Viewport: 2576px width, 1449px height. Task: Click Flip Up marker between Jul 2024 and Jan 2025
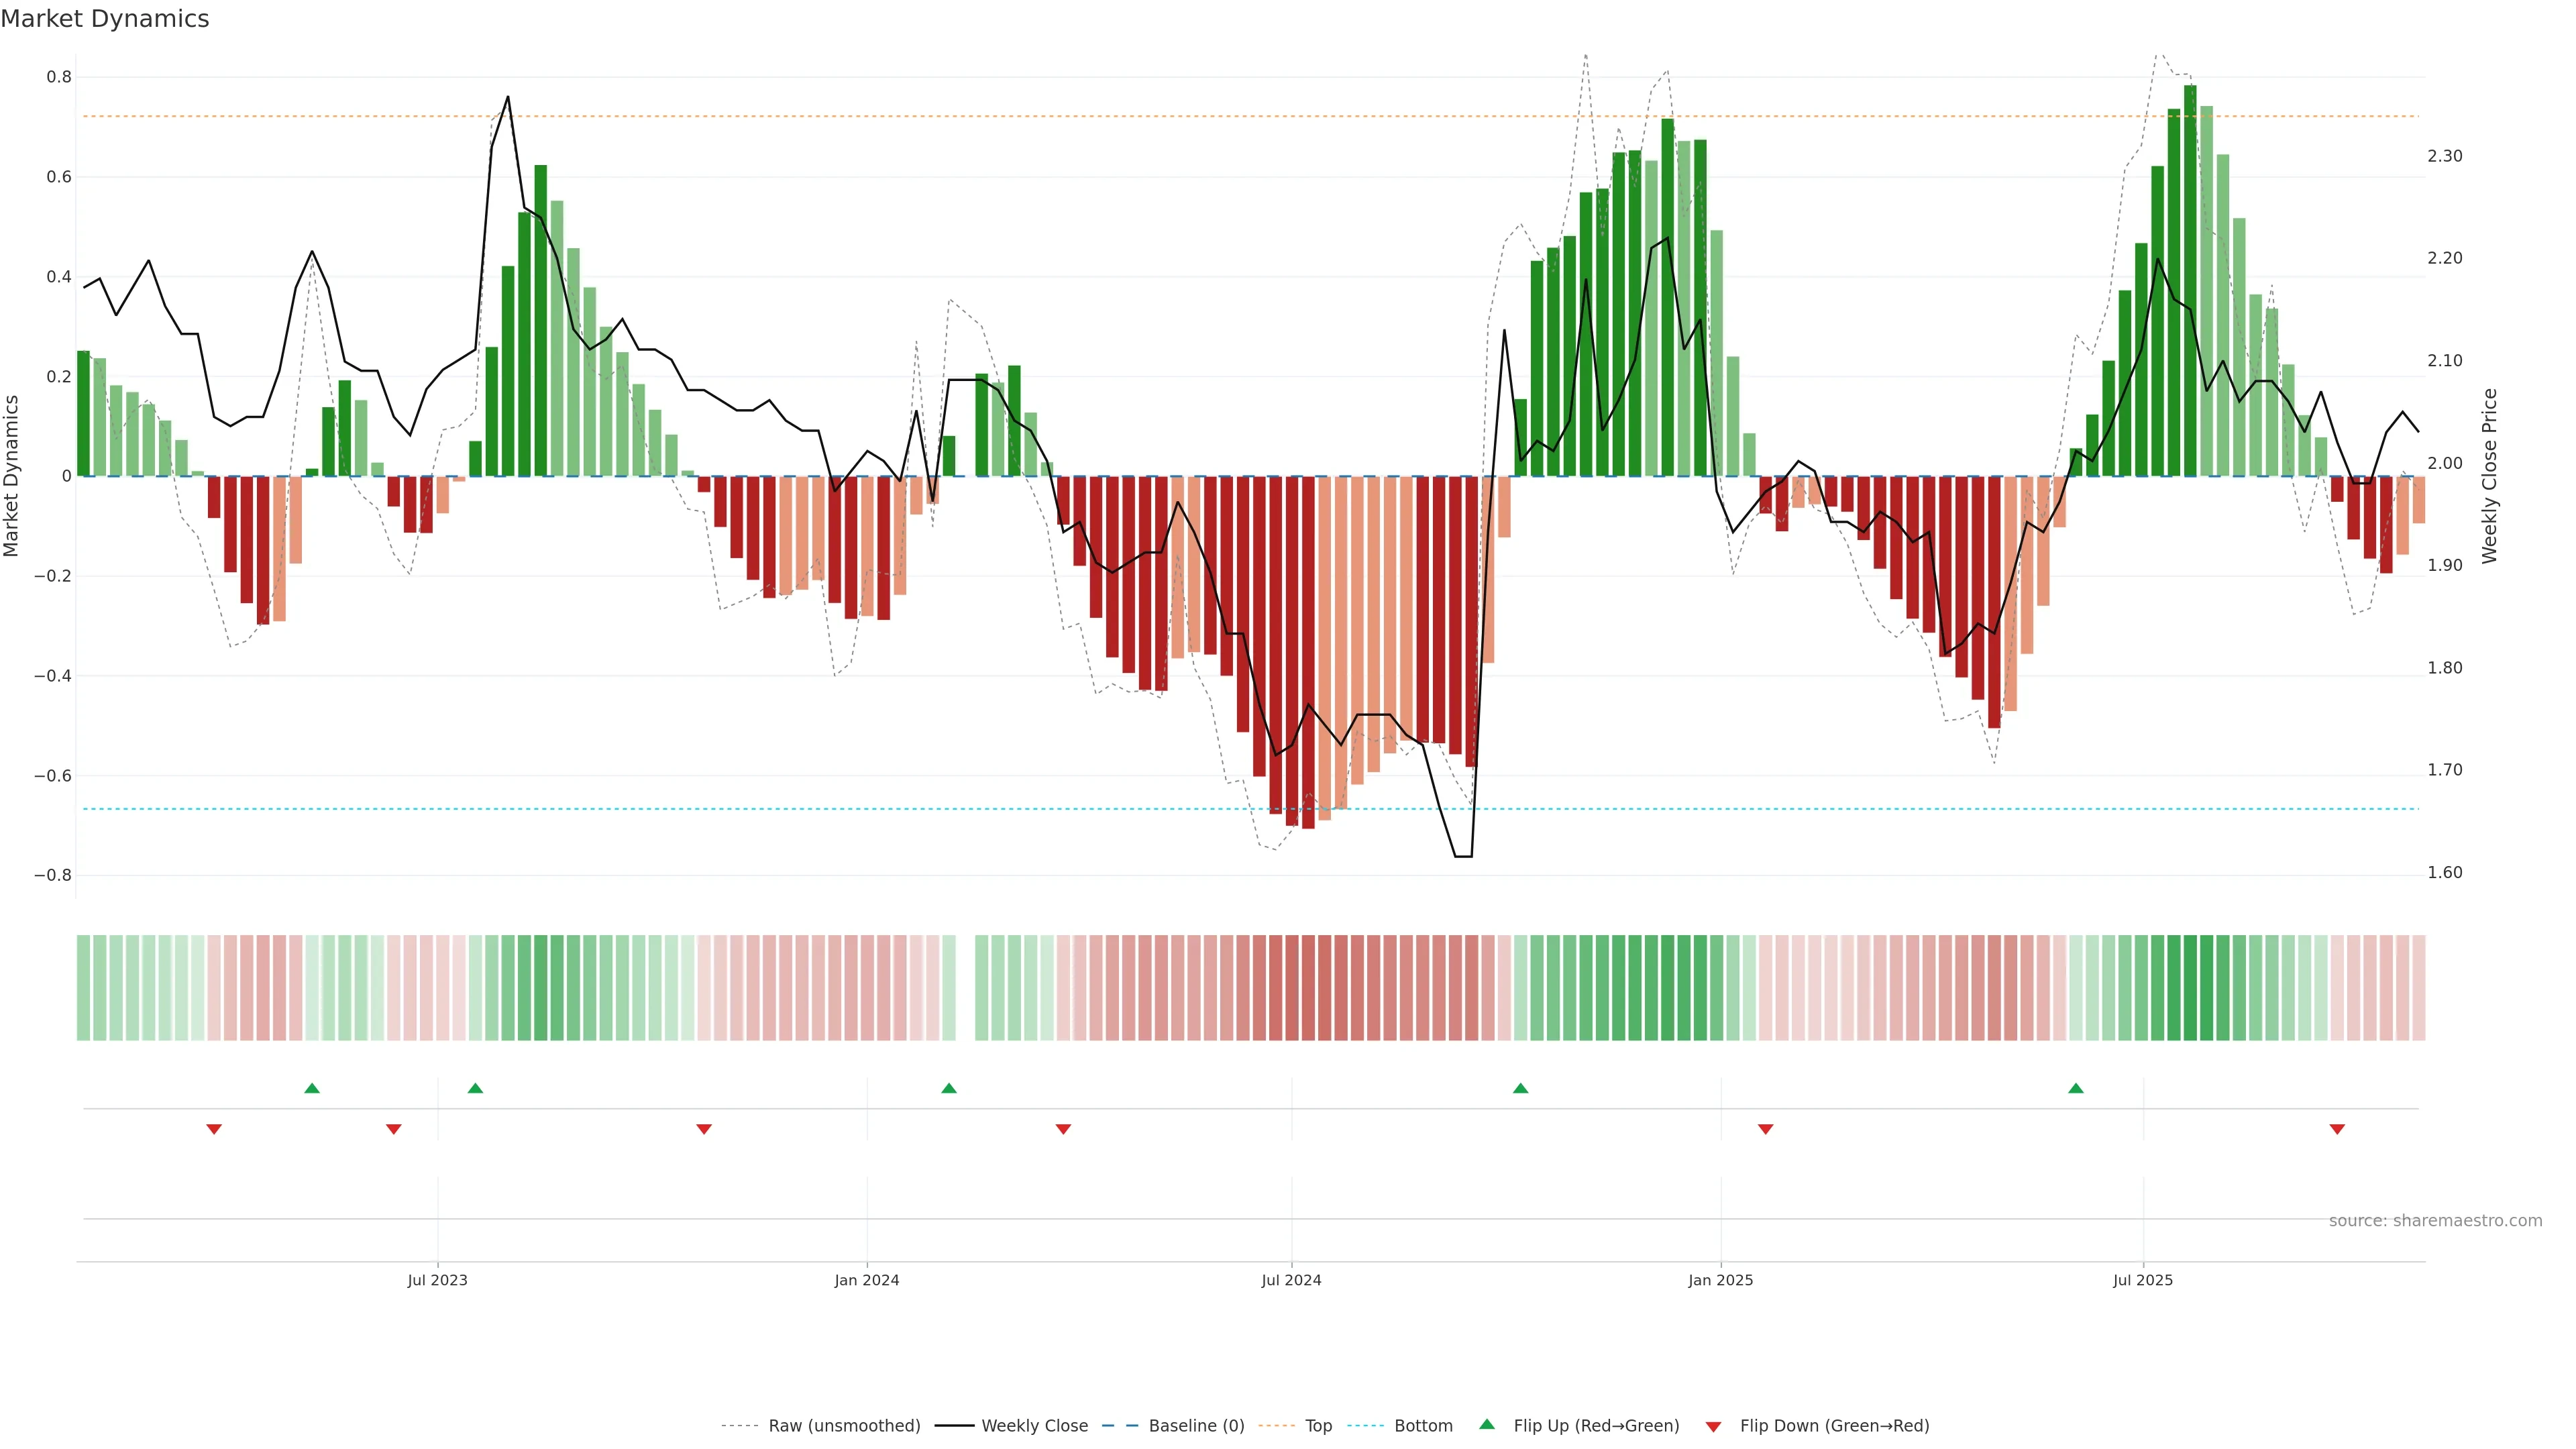click(x=1520, y=1088)
